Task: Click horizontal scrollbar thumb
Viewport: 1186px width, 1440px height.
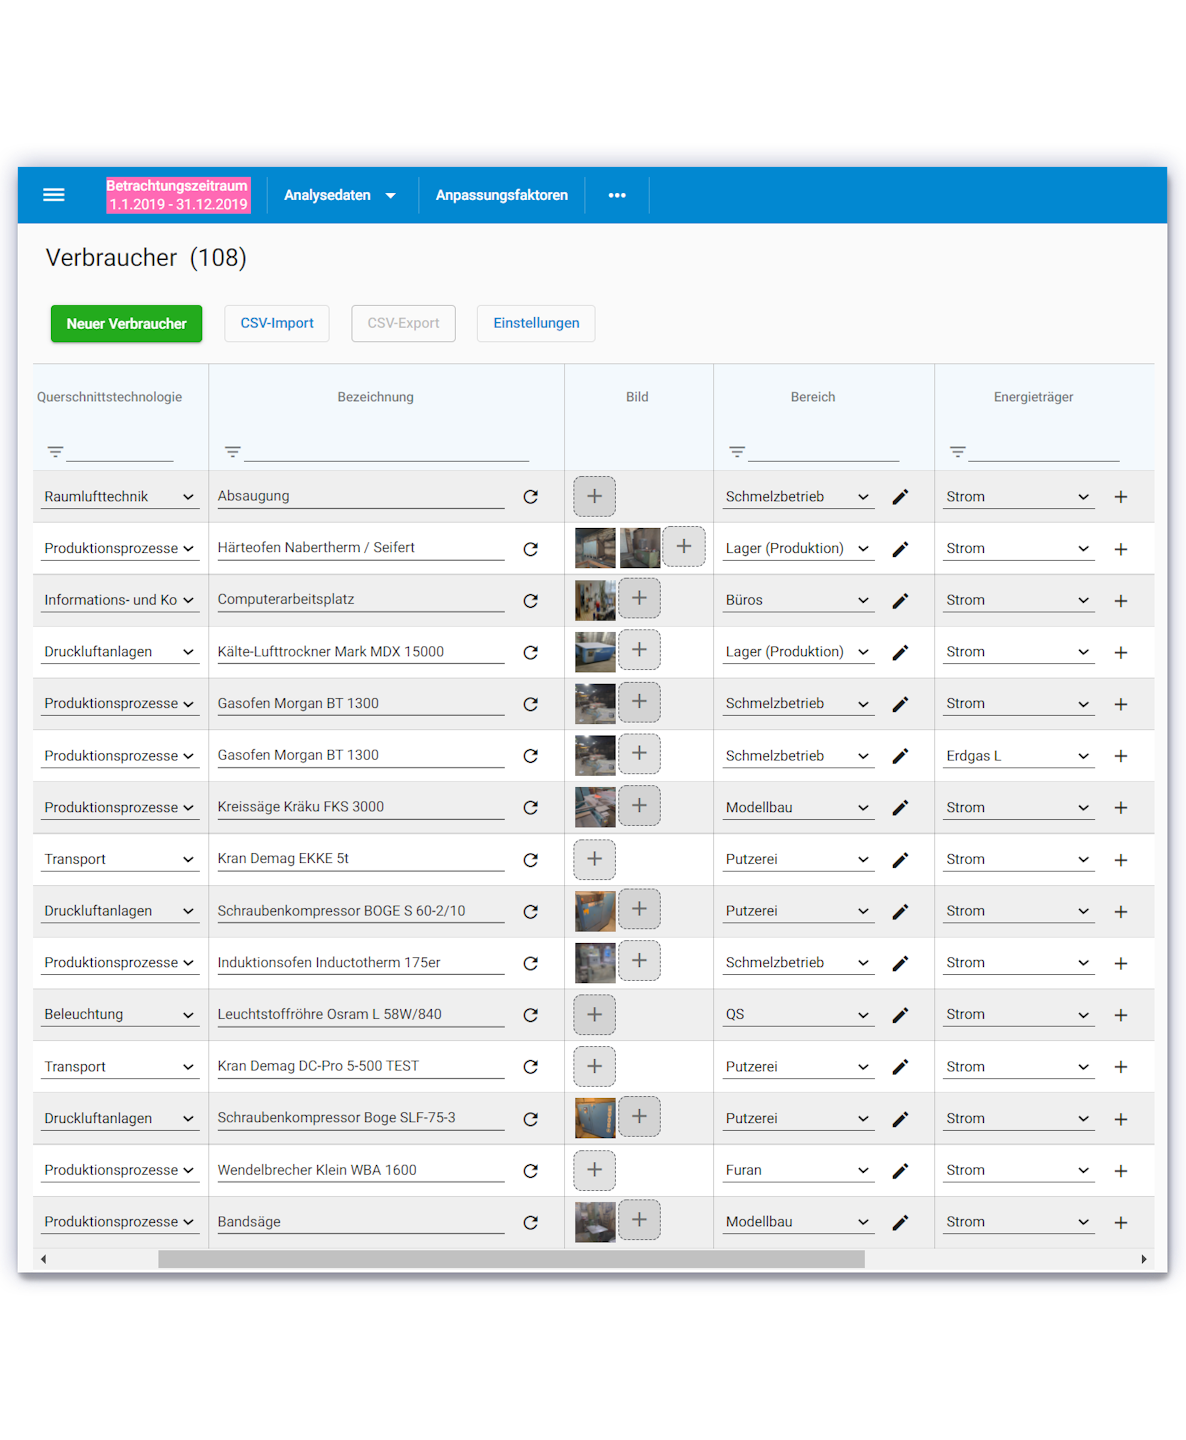Action: 511,1259
